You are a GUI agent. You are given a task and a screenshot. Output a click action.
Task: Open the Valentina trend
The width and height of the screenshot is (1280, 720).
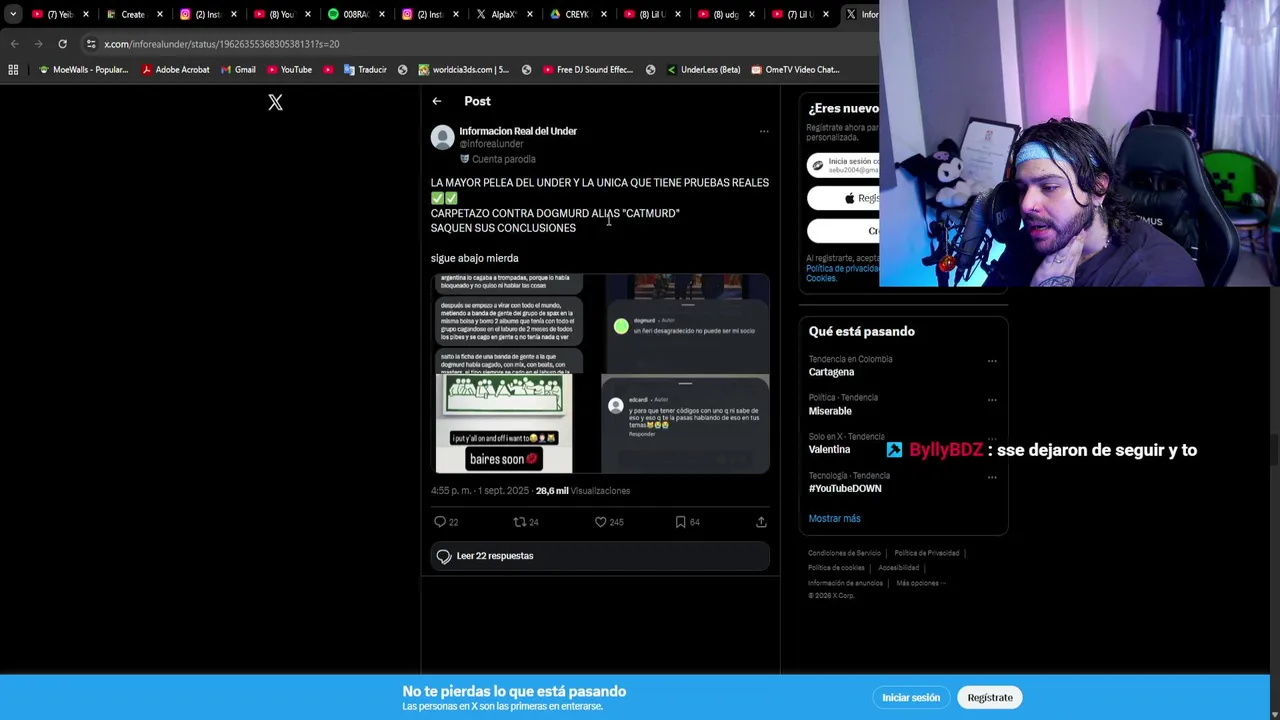click(x=829, y=450)
